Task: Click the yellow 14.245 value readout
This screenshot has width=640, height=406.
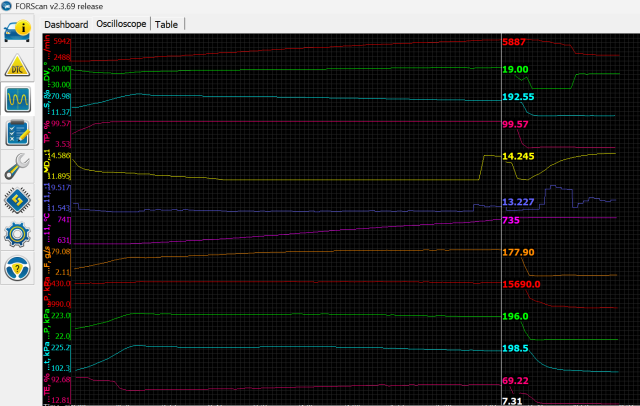Action: 520,157
